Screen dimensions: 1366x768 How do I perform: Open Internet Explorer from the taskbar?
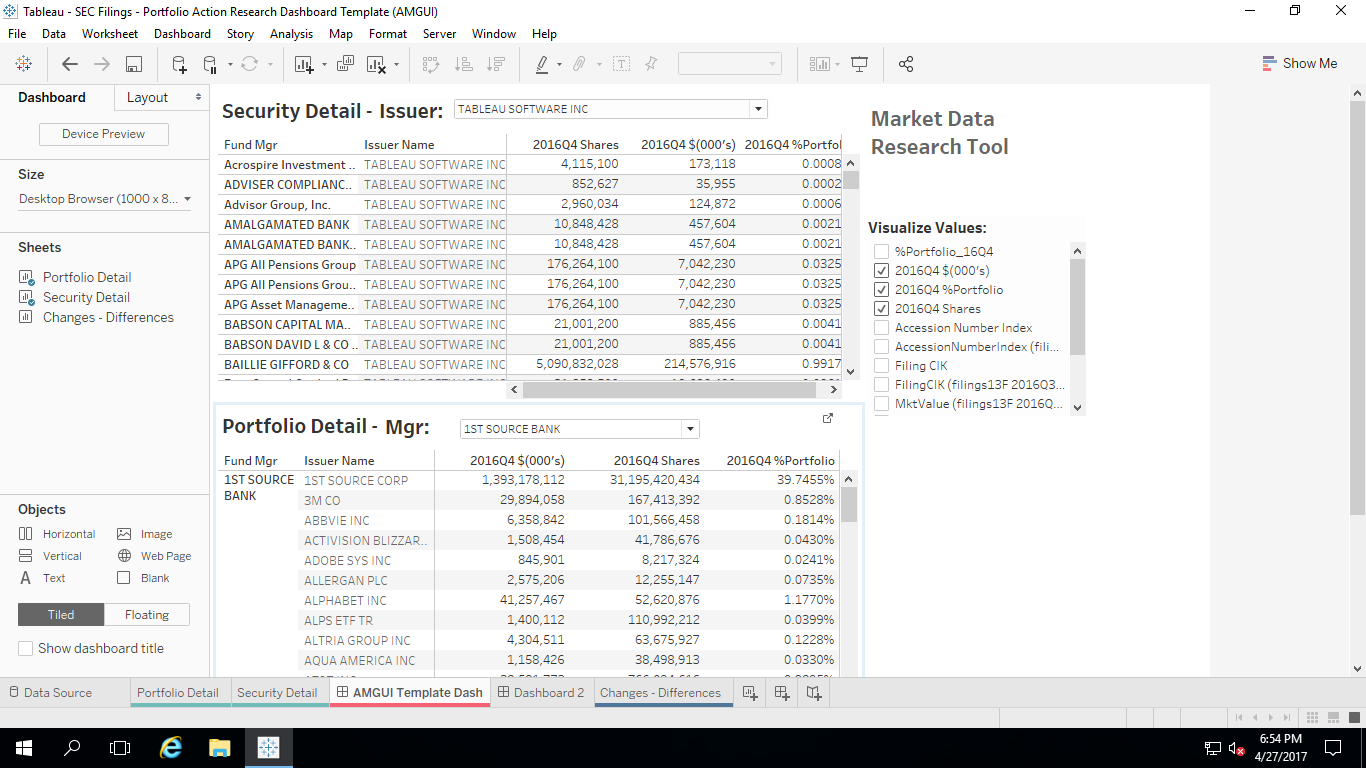[x=171, y=747]
